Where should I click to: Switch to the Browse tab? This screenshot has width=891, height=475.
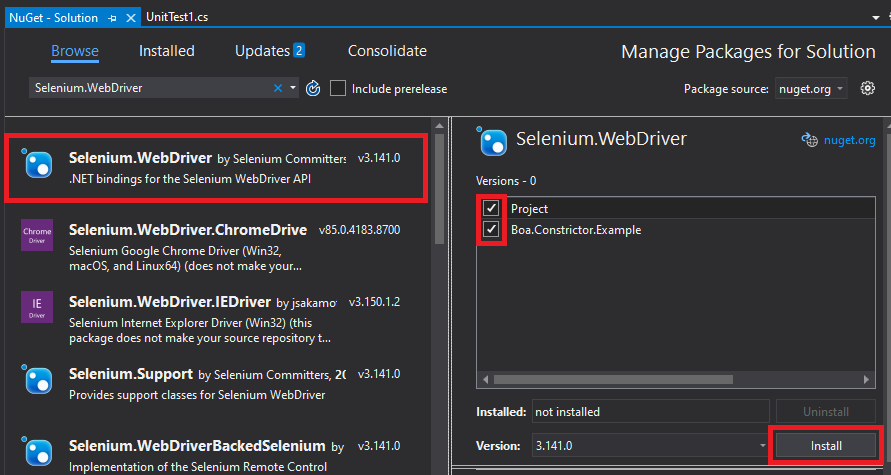click(x=75, y=51)
